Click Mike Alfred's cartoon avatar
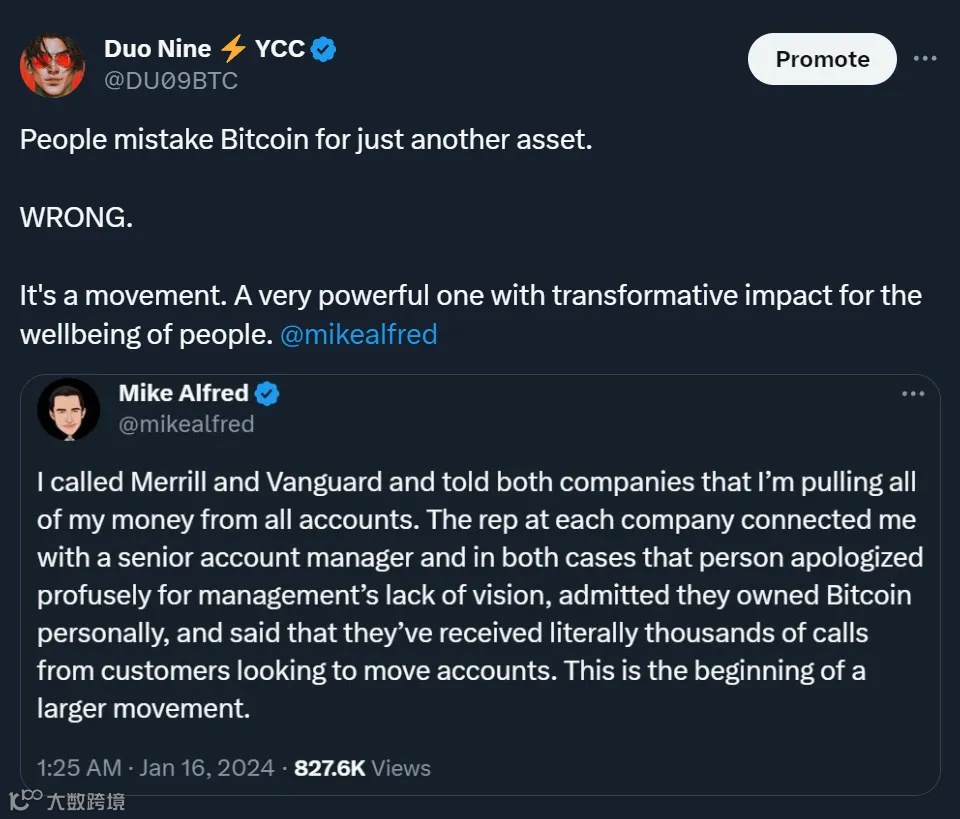 tap(68, 409)
